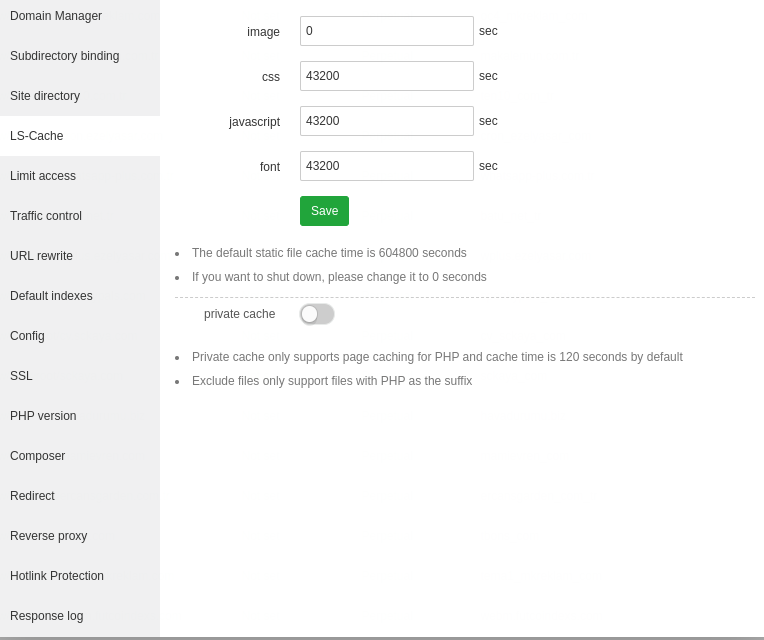Focus the image cache time field
The width and height of the screenshot is (764, 640).
(387, 31)
